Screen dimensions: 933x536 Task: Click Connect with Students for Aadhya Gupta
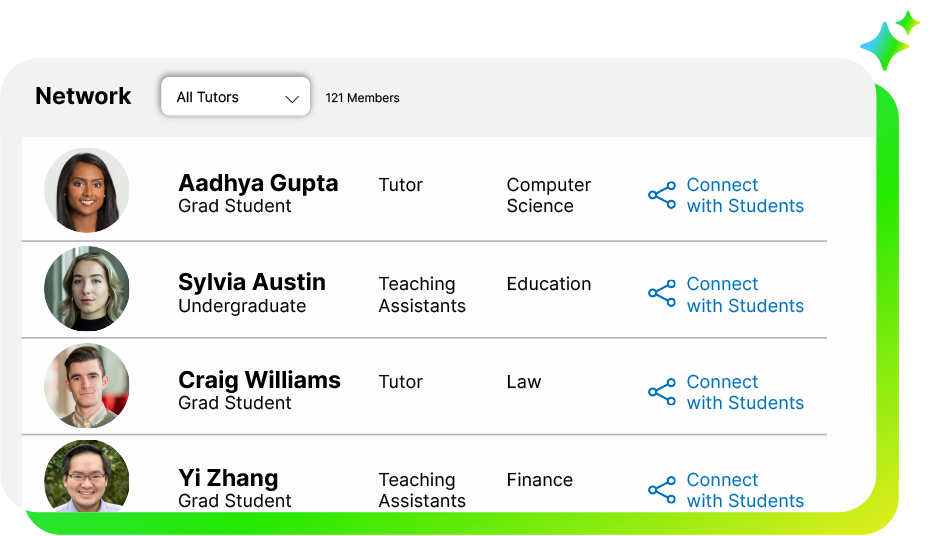(x=744, y=195)
